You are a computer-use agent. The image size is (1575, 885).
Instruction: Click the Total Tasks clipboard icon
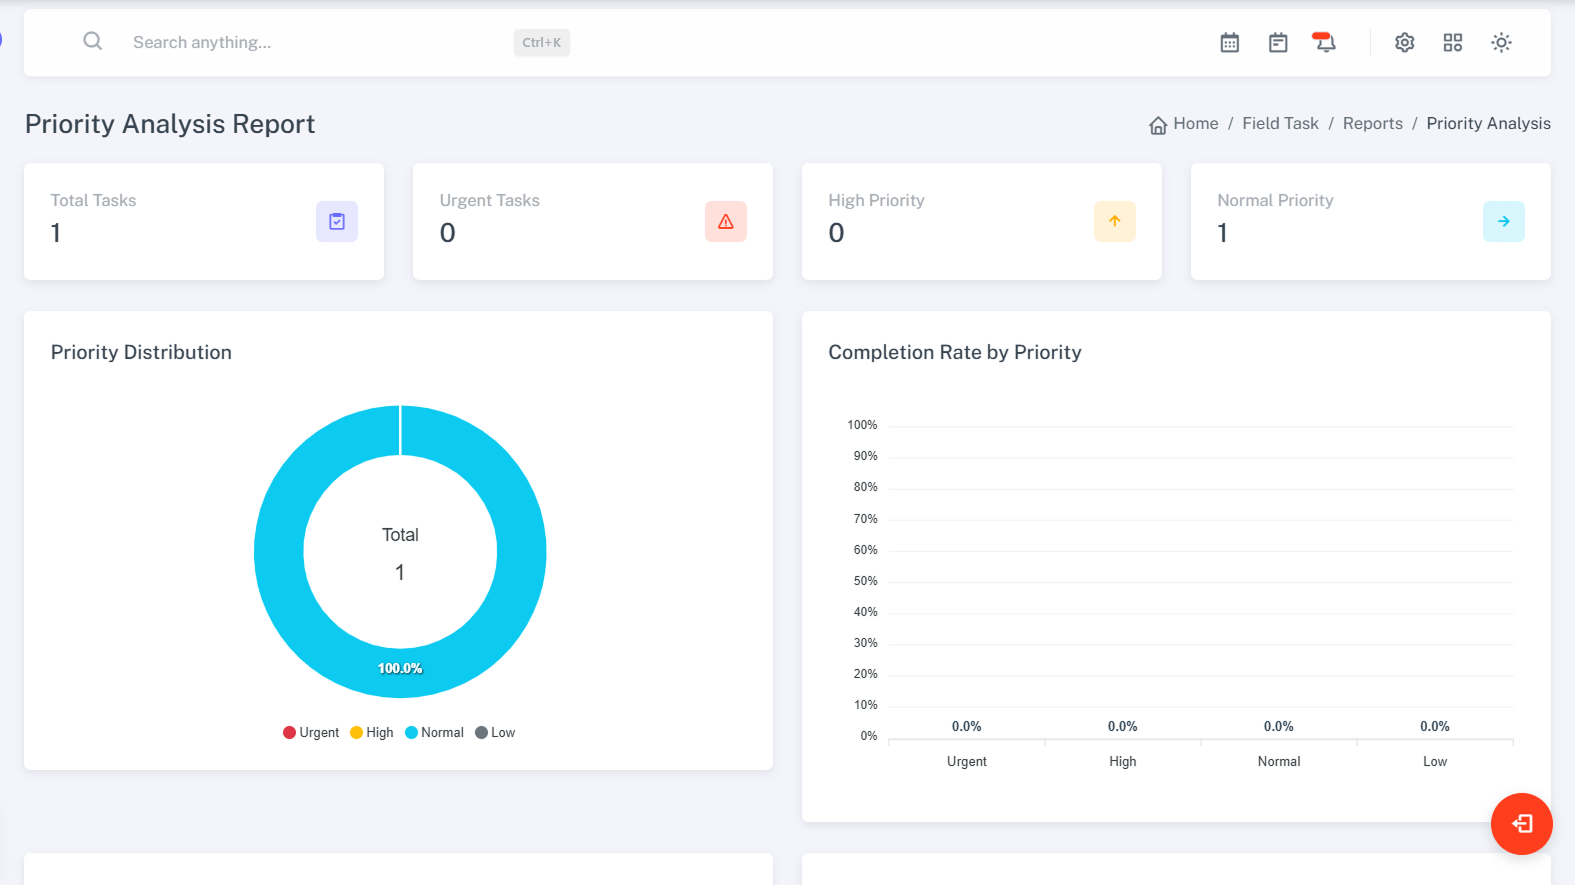click(336, 222)
